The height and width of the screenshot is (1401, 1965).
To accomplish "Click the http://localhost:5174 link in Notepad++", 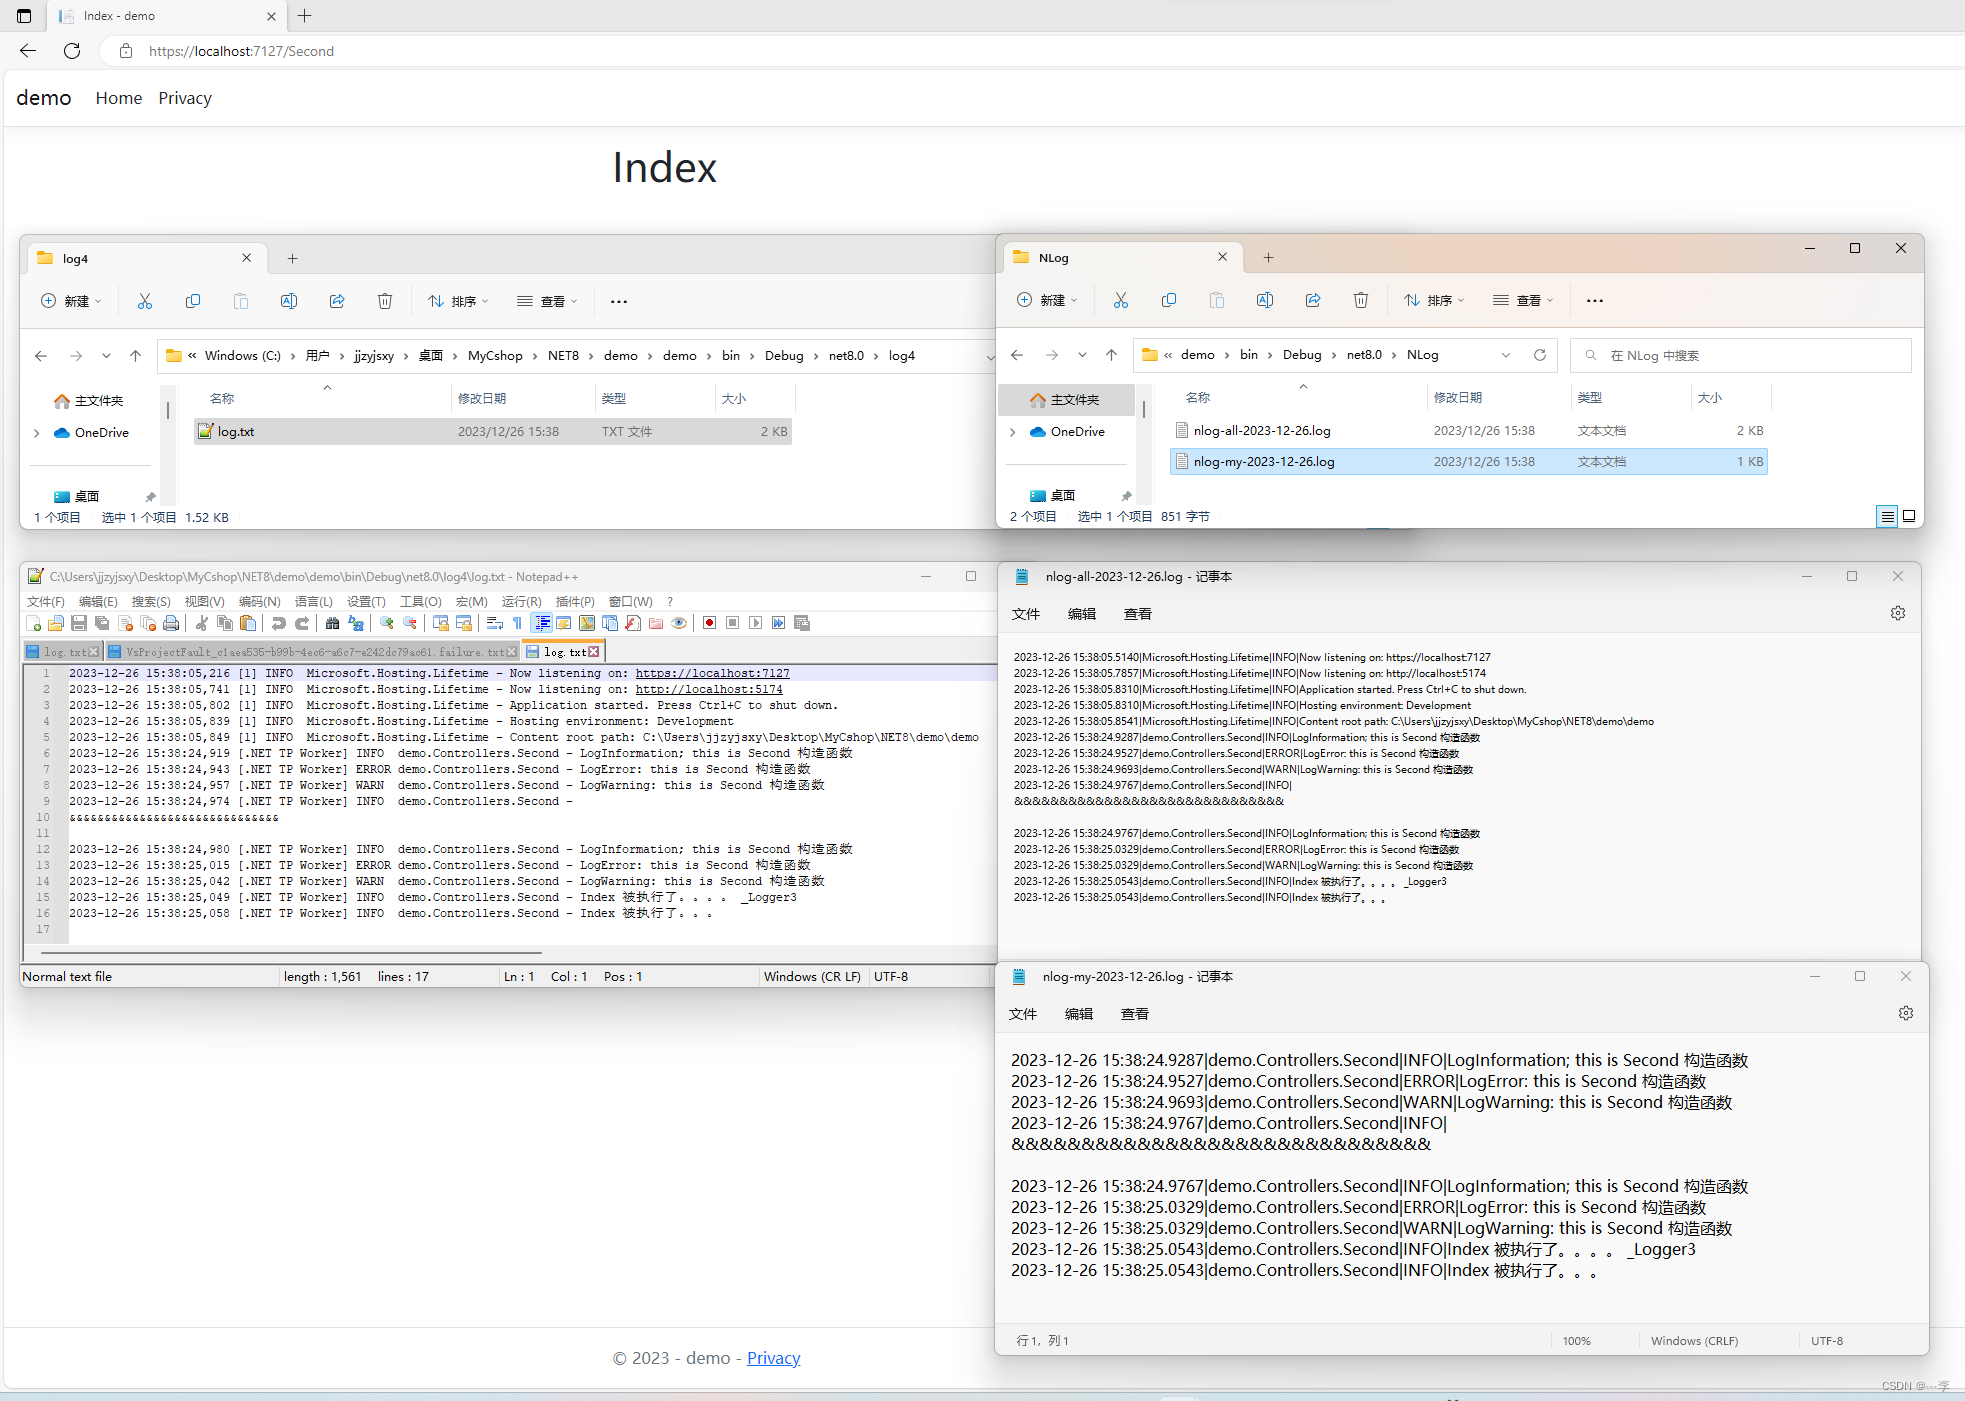I will [x=709, y=689].
